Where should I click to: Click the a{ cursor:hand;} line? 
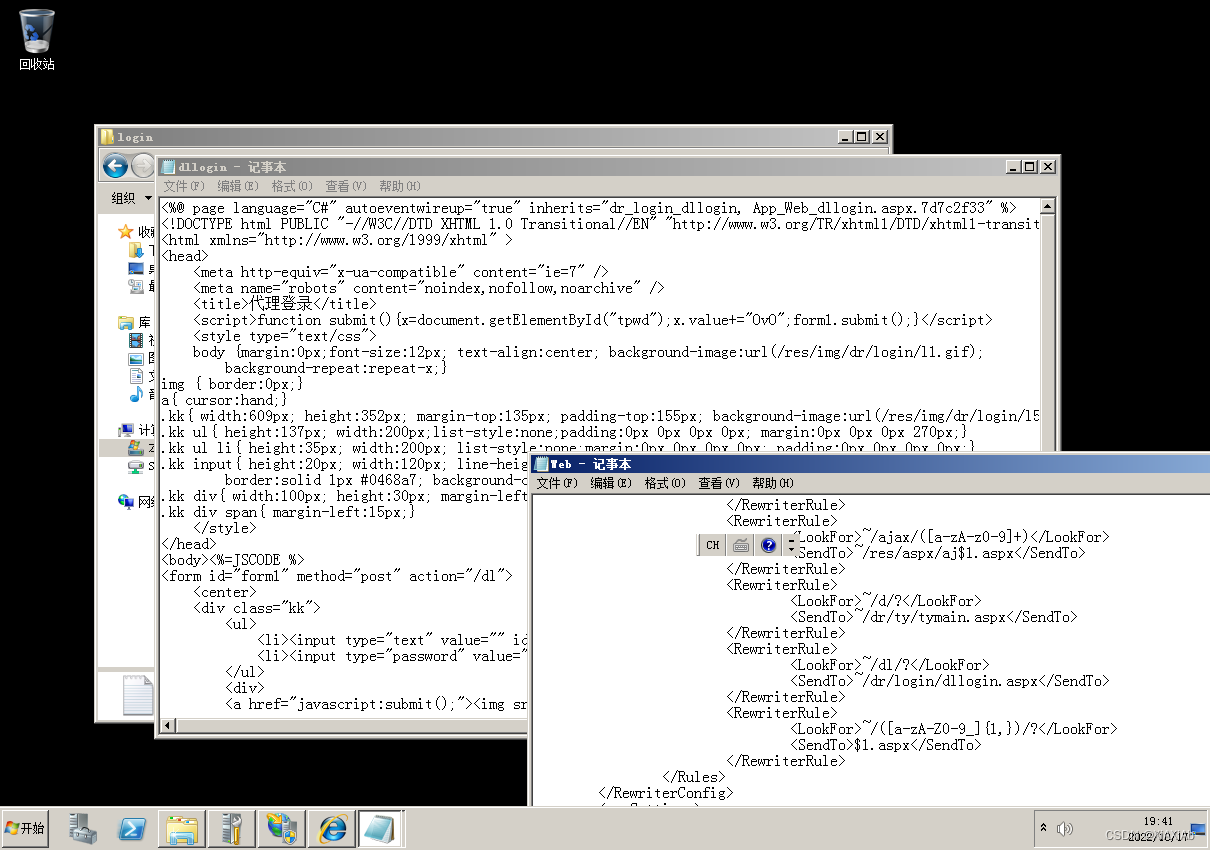(224, 400)
